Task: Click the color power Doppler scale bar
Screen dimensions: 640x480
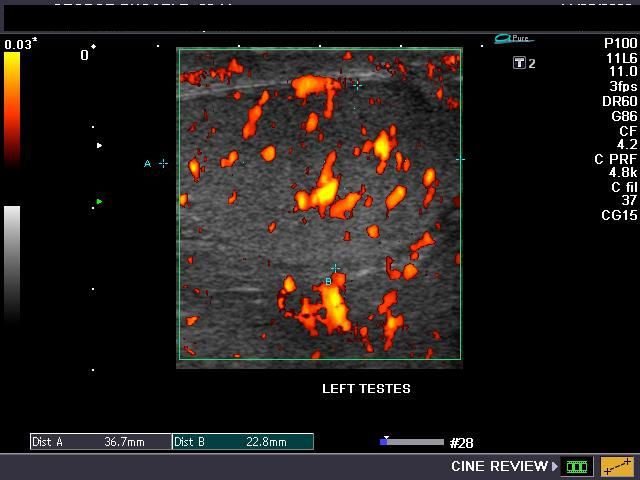Action: tap(12, 106)
